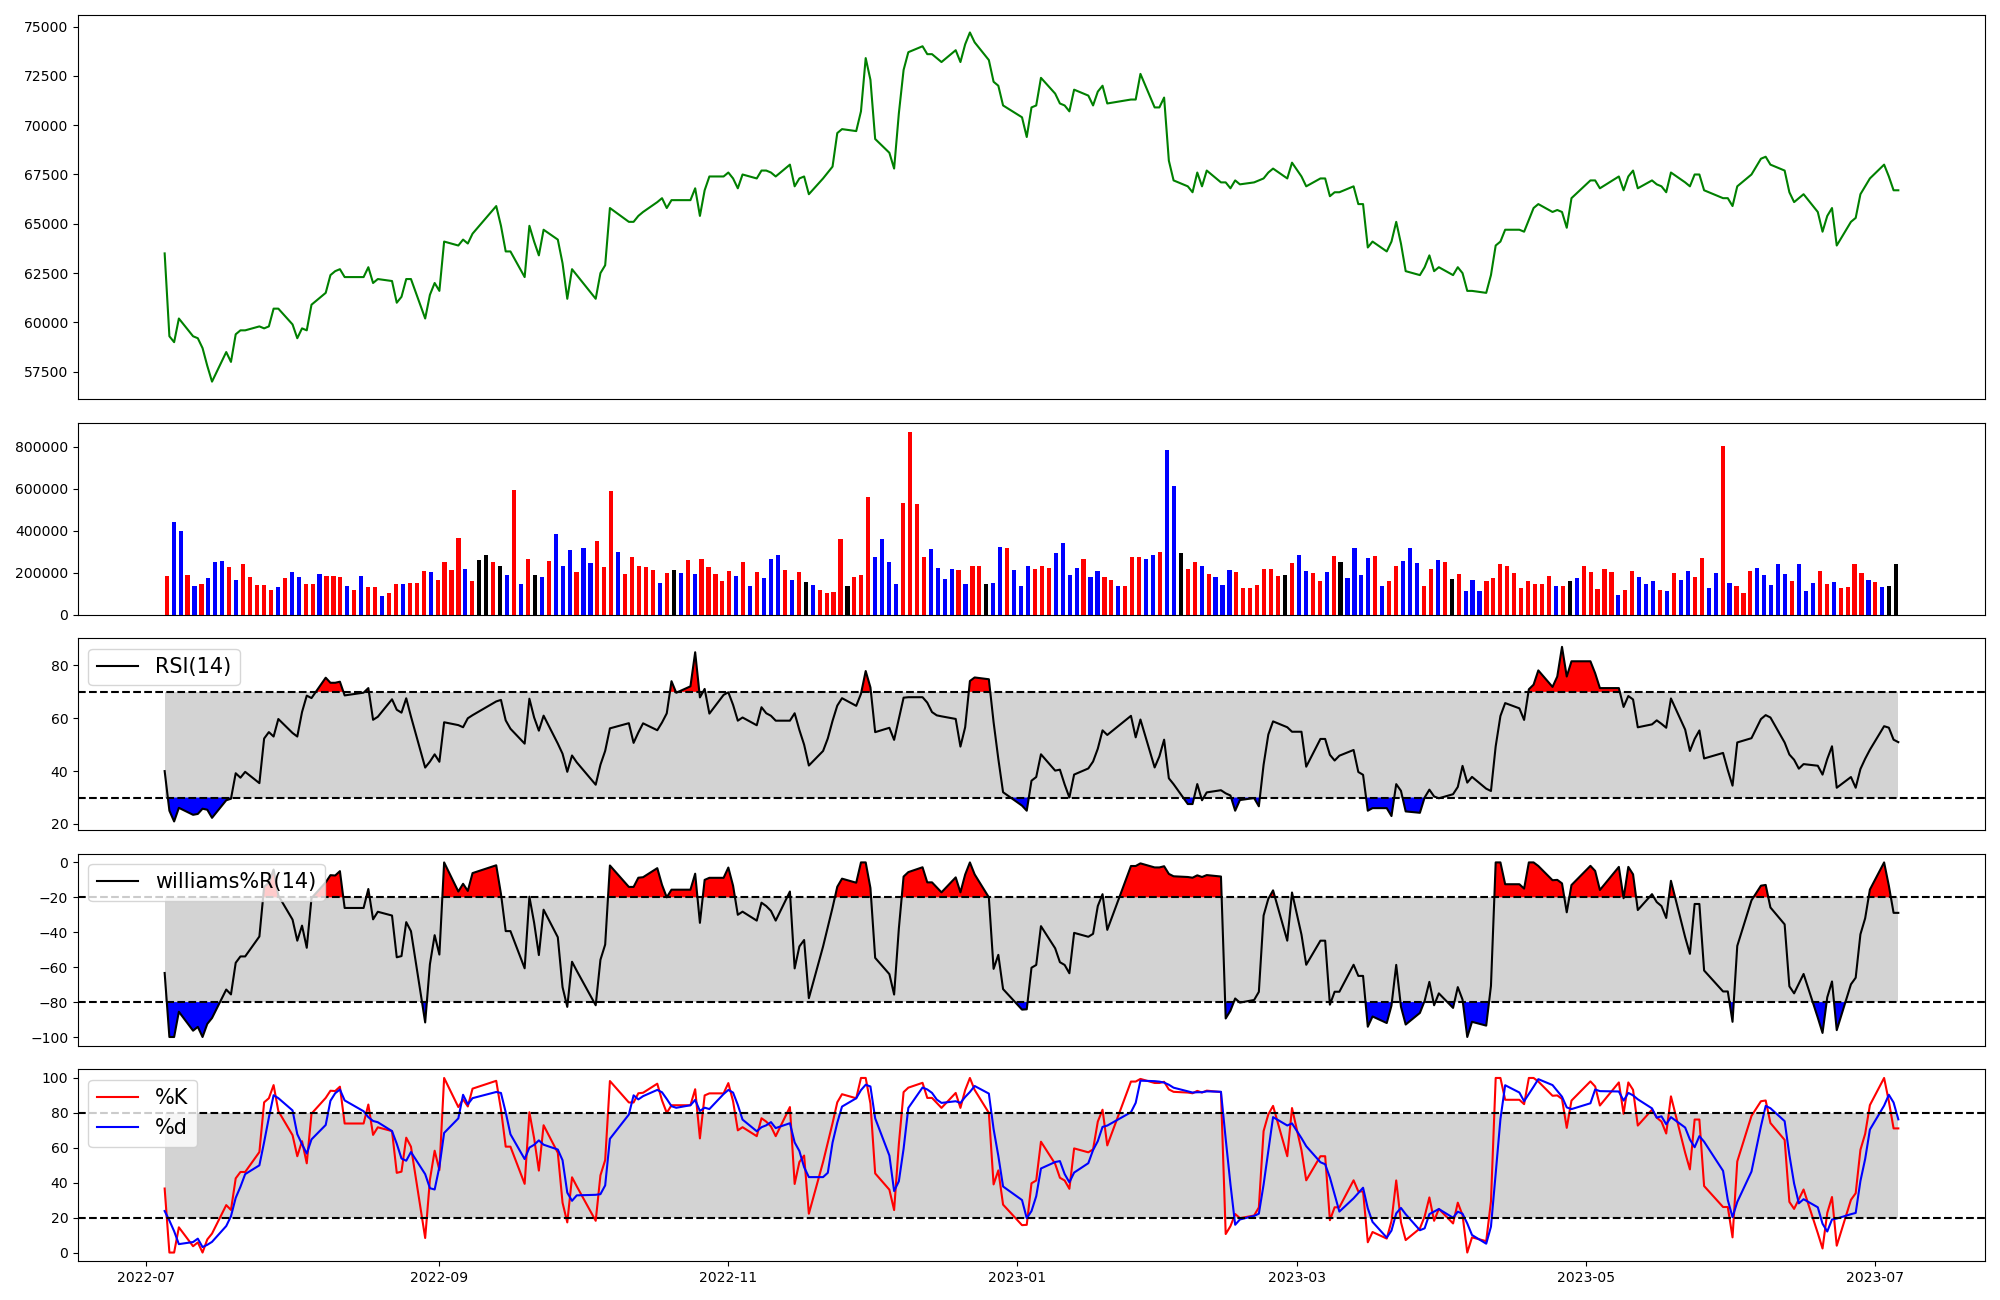Screen dimensions: 2000x1300
Task: Click the last black volume bar on the right
Action: (1895, 590)
